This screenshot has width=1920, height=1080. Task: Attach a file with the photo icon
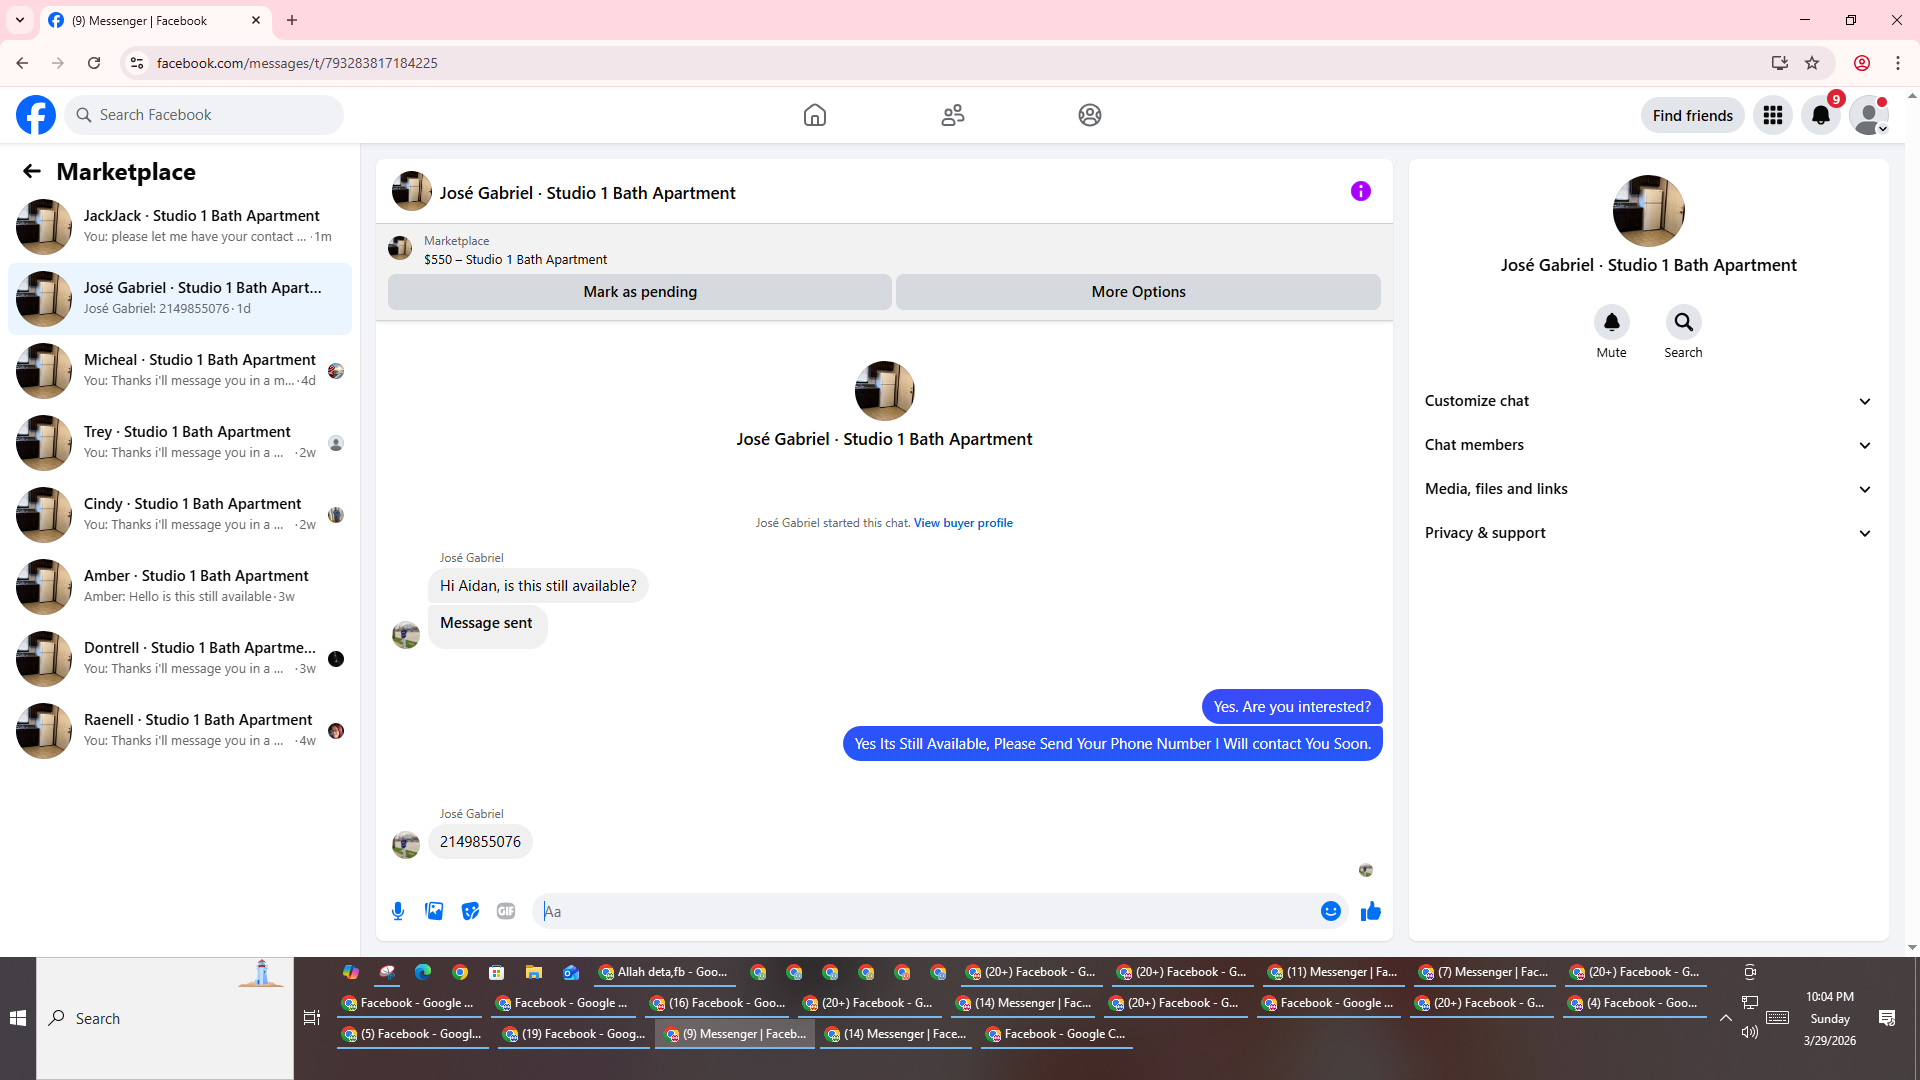coord(434,911)
